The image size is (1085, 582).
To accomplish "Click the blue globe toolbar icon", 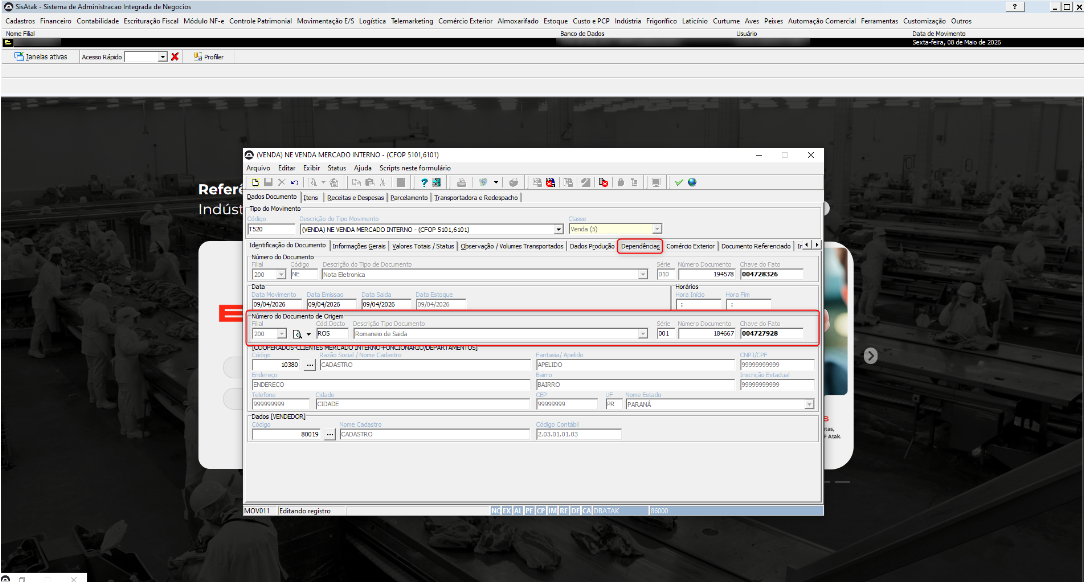I will (692, 183).
